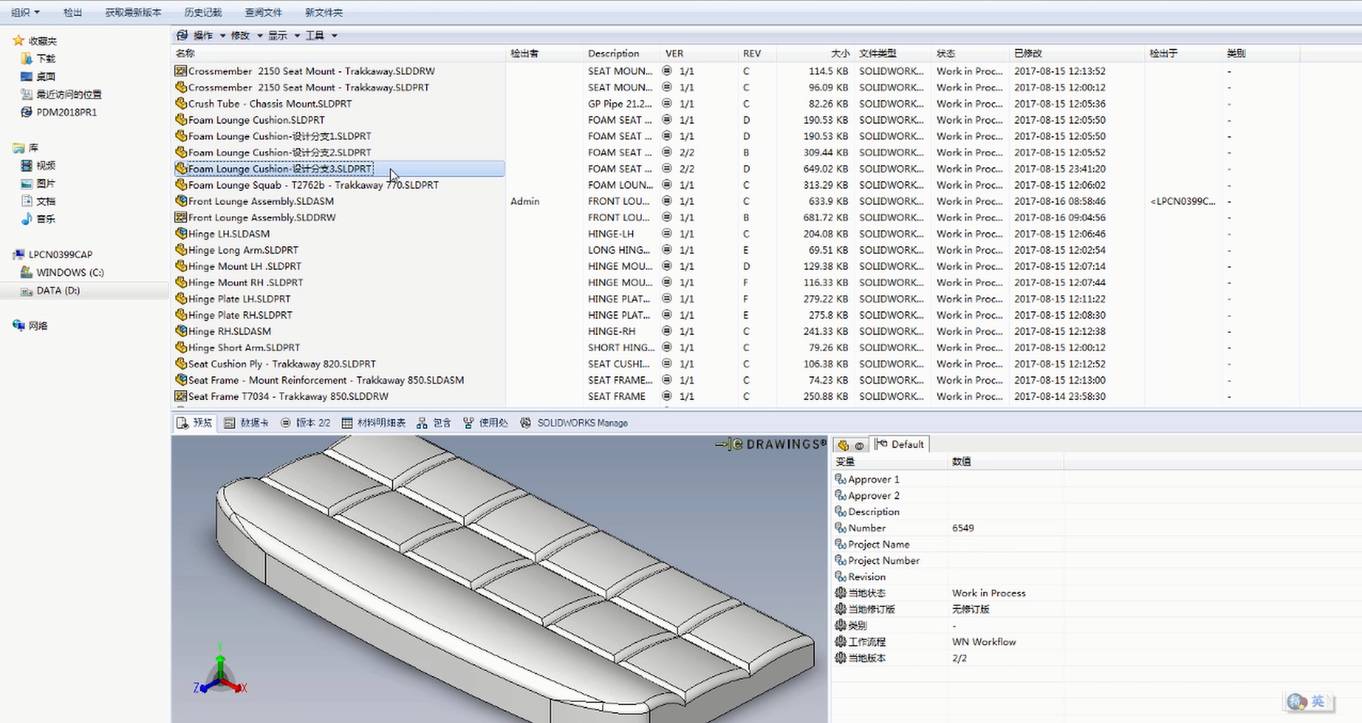Screen dimensions: 1362x723
Task: Switch to the 预览 preview tab
Action: click(195, 423)
